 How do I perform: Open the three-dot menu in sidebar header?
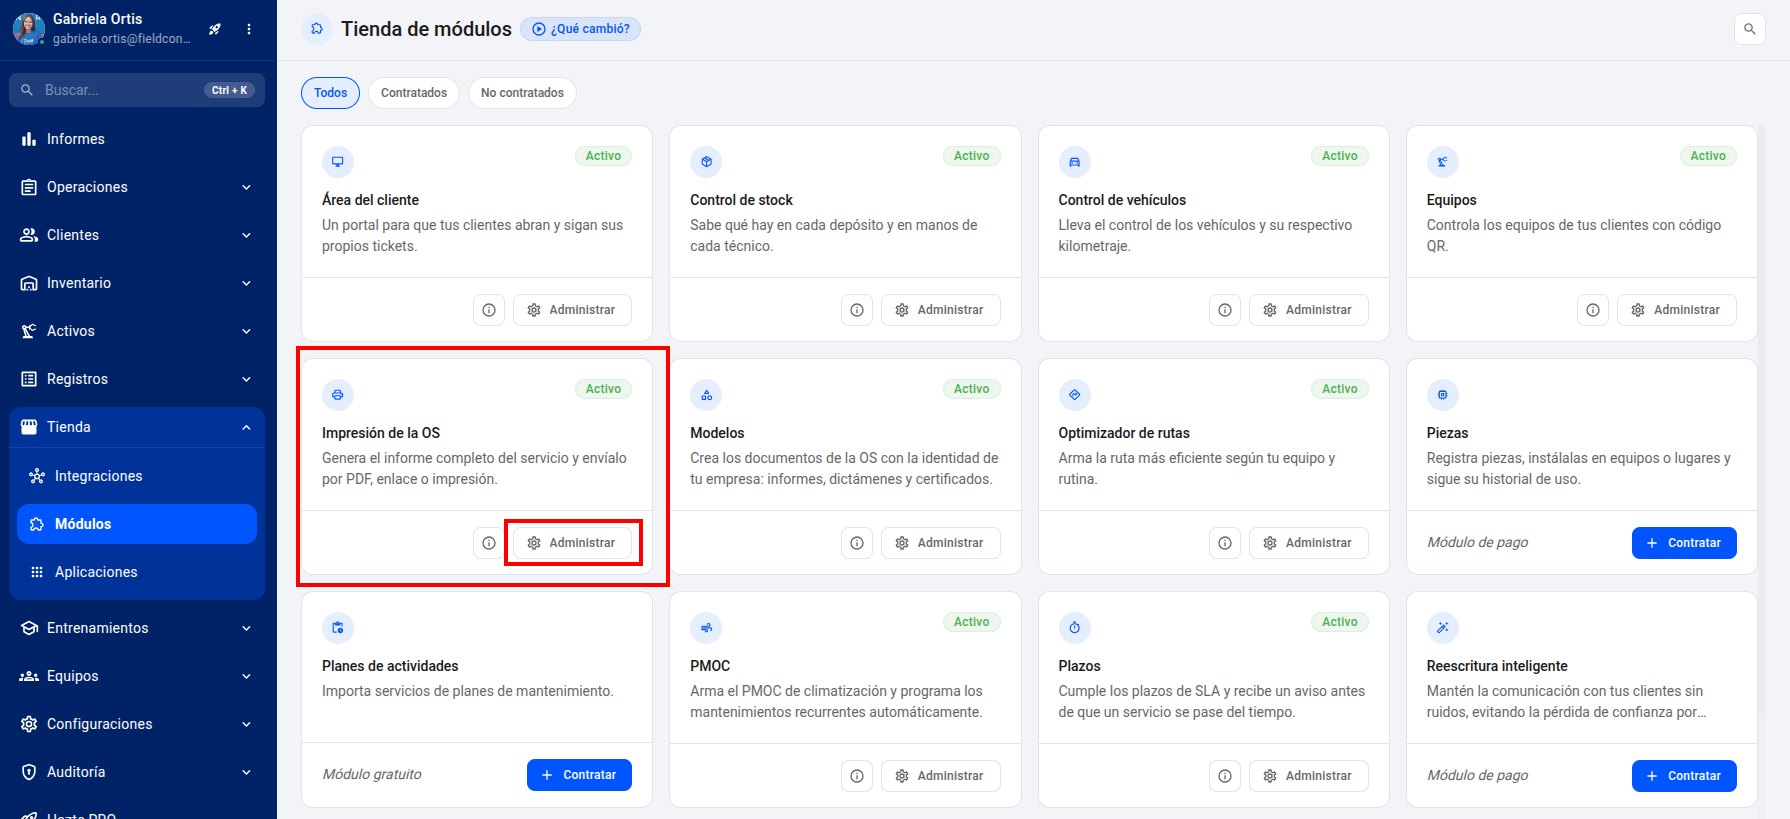[x=249, y=29]
